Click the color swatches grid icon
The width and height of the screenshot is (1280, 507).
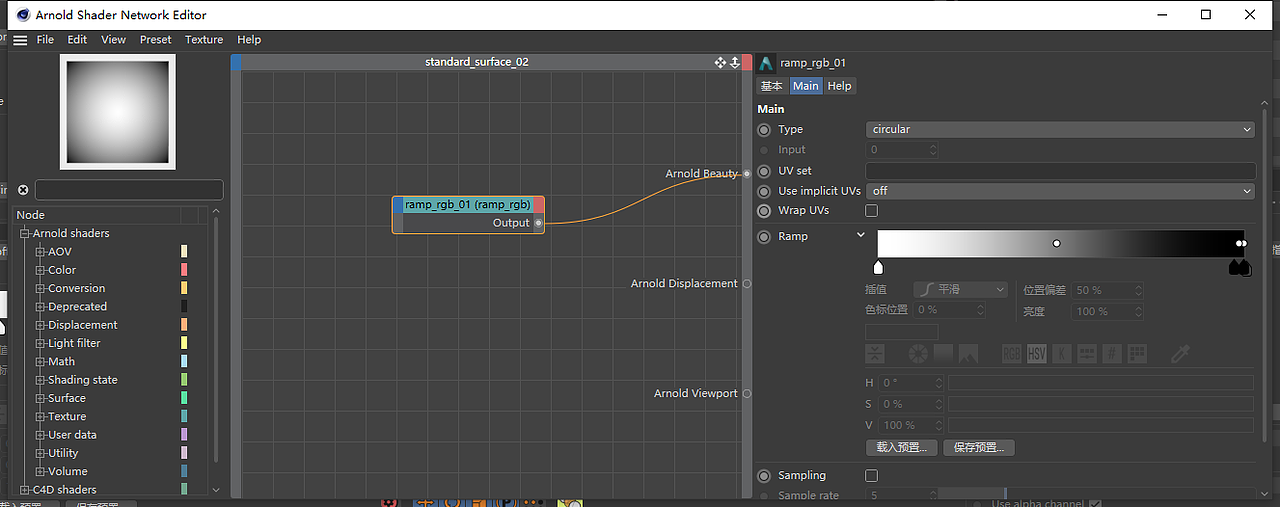(1136, 354)
